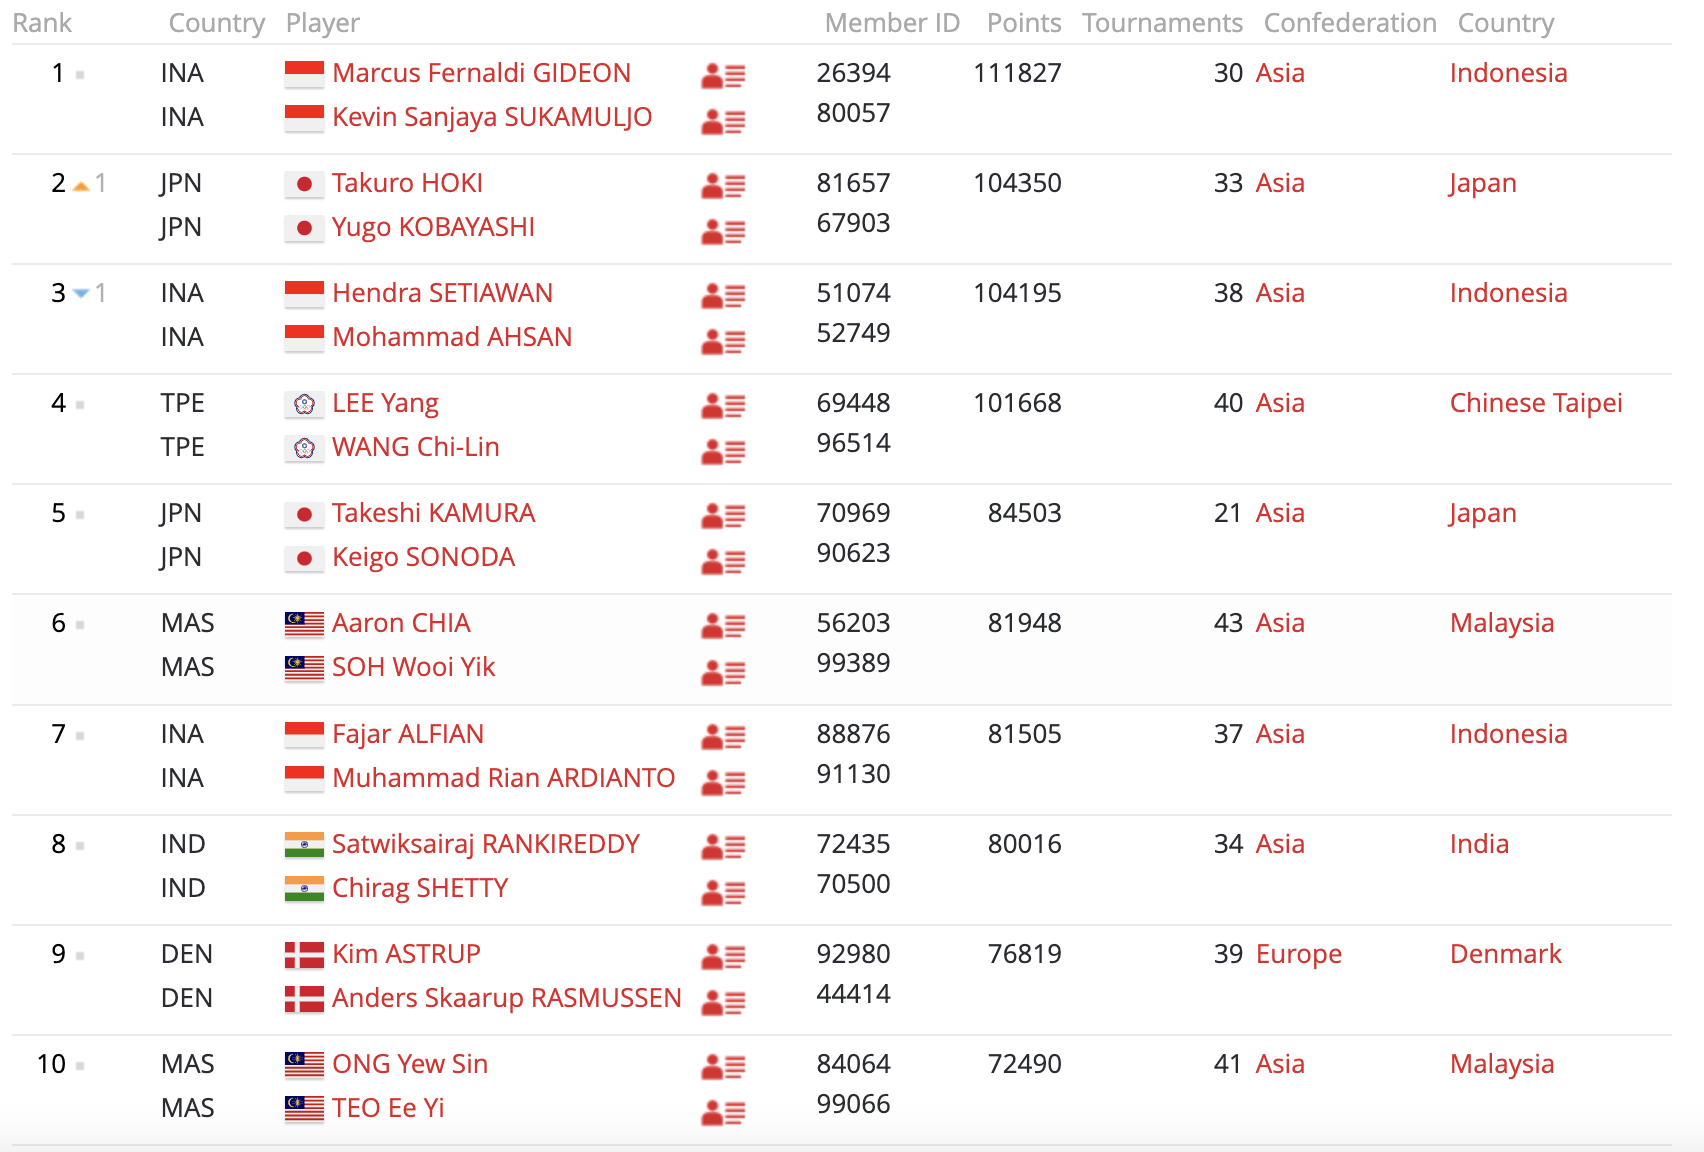The width and height of the screenshot is (1704, 1152).
Task: Click the Tournaments column header
Action: point(1162,23)
